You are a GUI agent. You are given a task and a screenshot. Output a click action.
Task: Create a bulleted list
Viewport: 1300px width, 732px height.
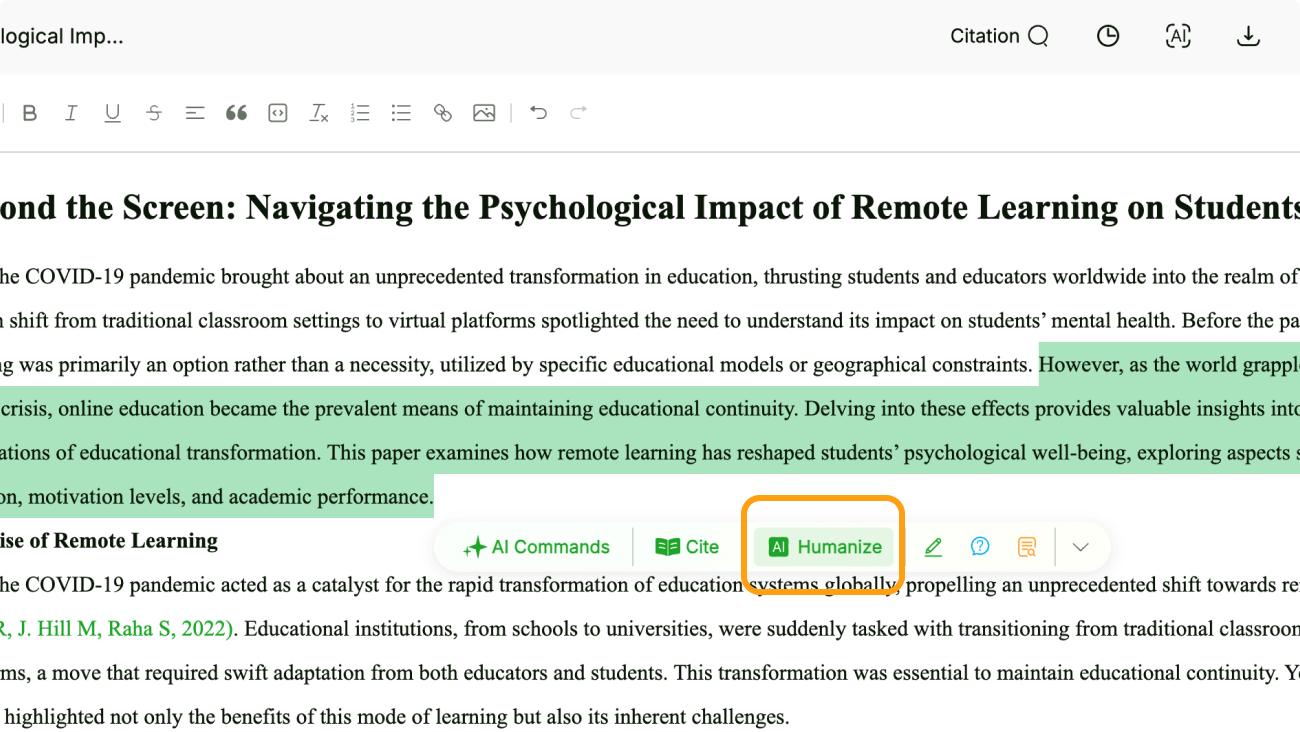(x=402, y=113)
